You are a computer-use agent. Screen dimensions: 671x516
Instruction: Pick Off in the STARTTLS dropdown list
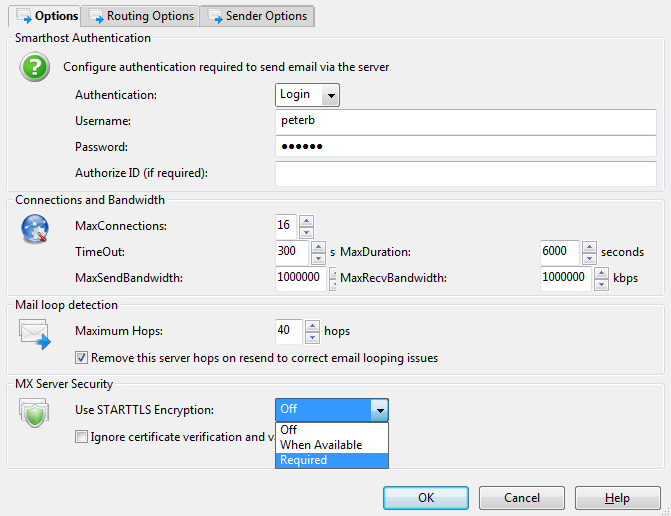click(x=331, y=430)
